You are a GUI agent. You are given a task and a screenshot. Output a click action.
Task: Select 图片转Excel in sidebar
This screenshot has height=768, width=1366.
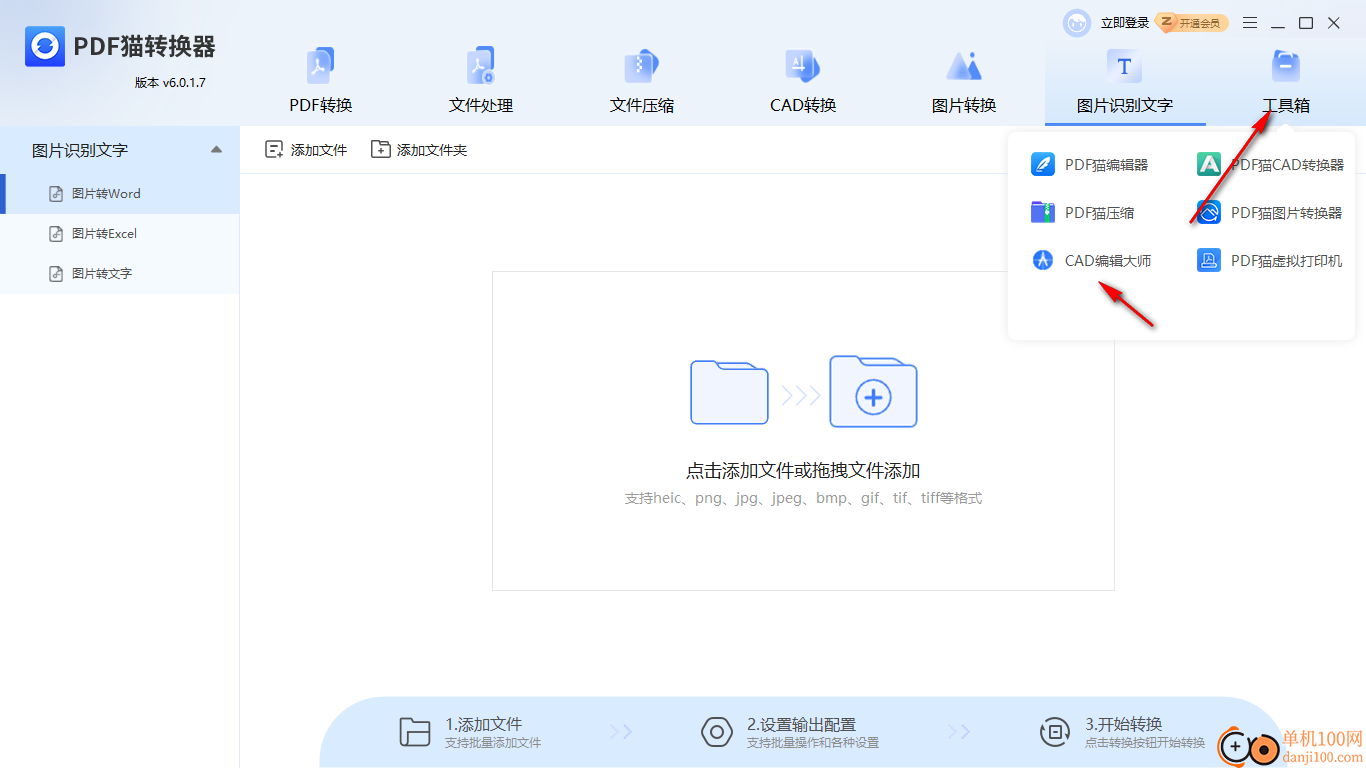(120, 234)
